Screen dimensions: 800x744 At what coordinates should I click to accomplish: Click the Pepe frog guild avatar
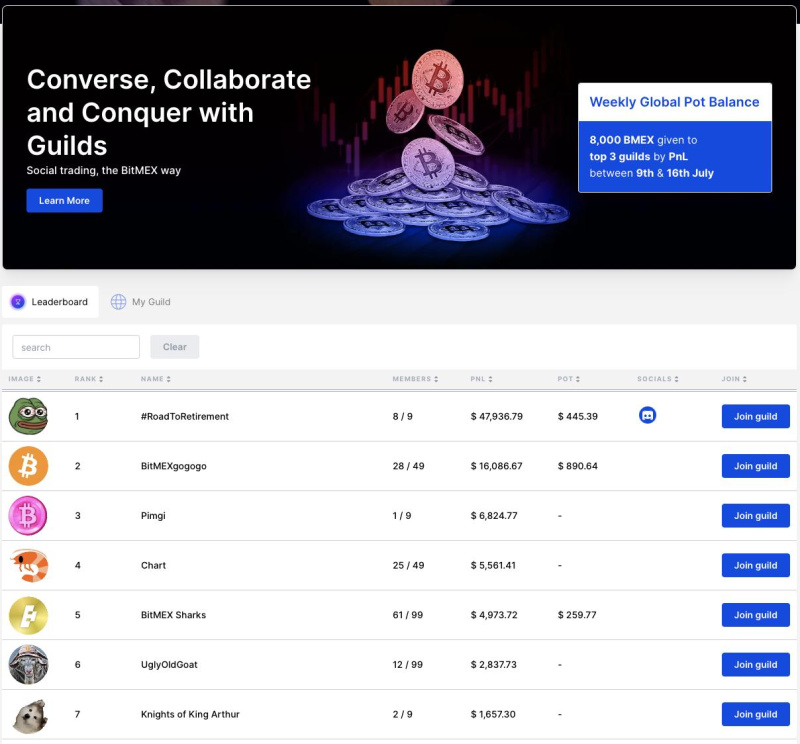point(28,416)
